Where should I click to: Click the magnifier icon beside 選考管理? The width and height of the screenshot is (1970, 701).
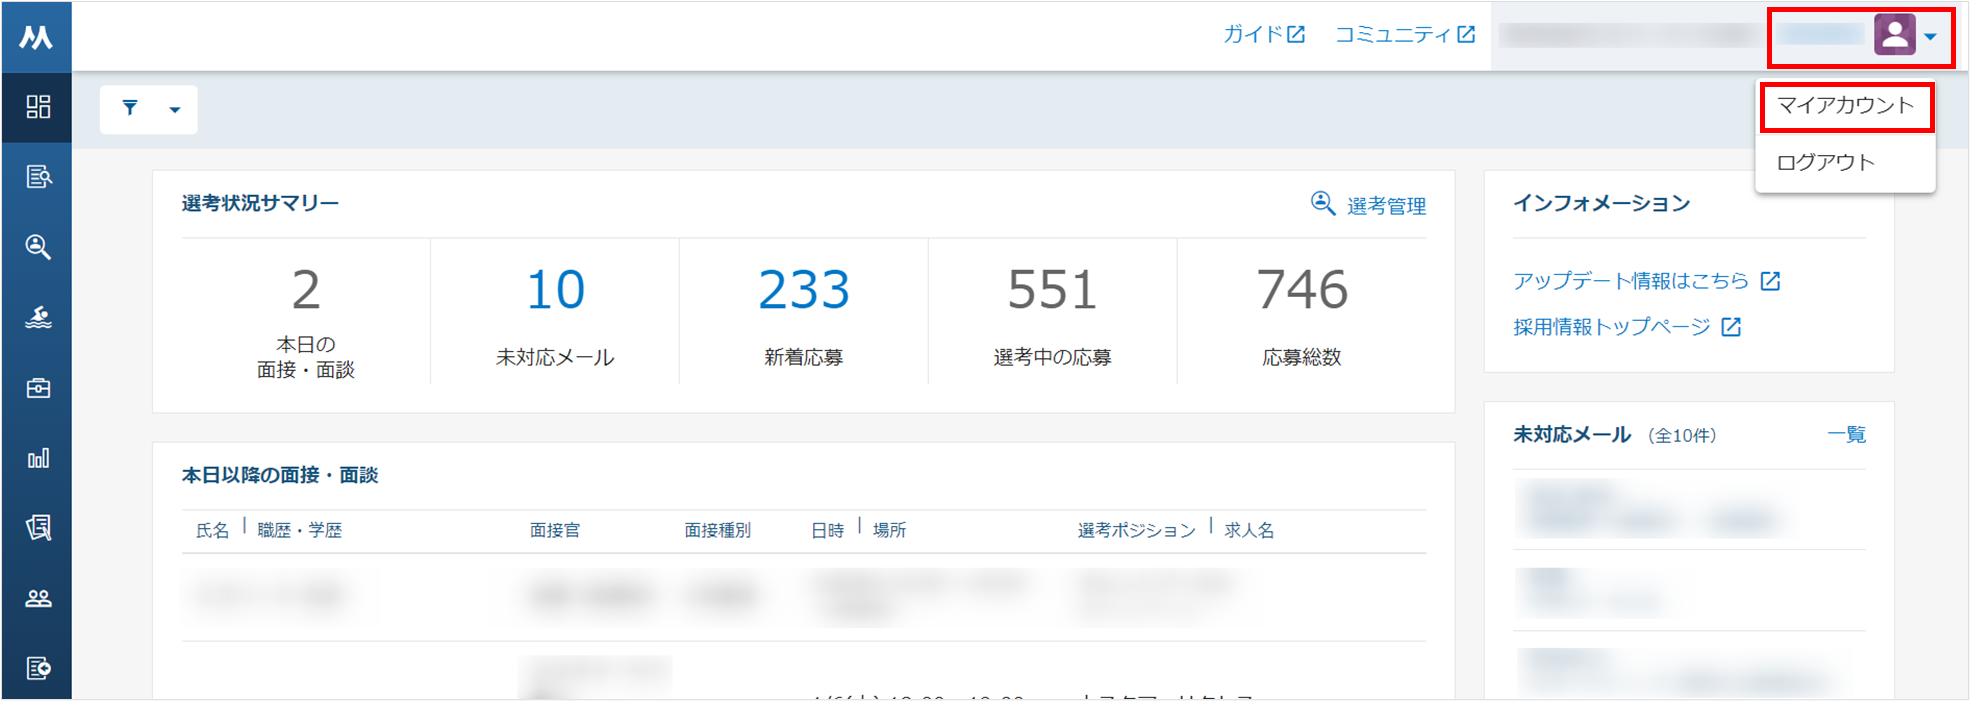[1323, 204]
